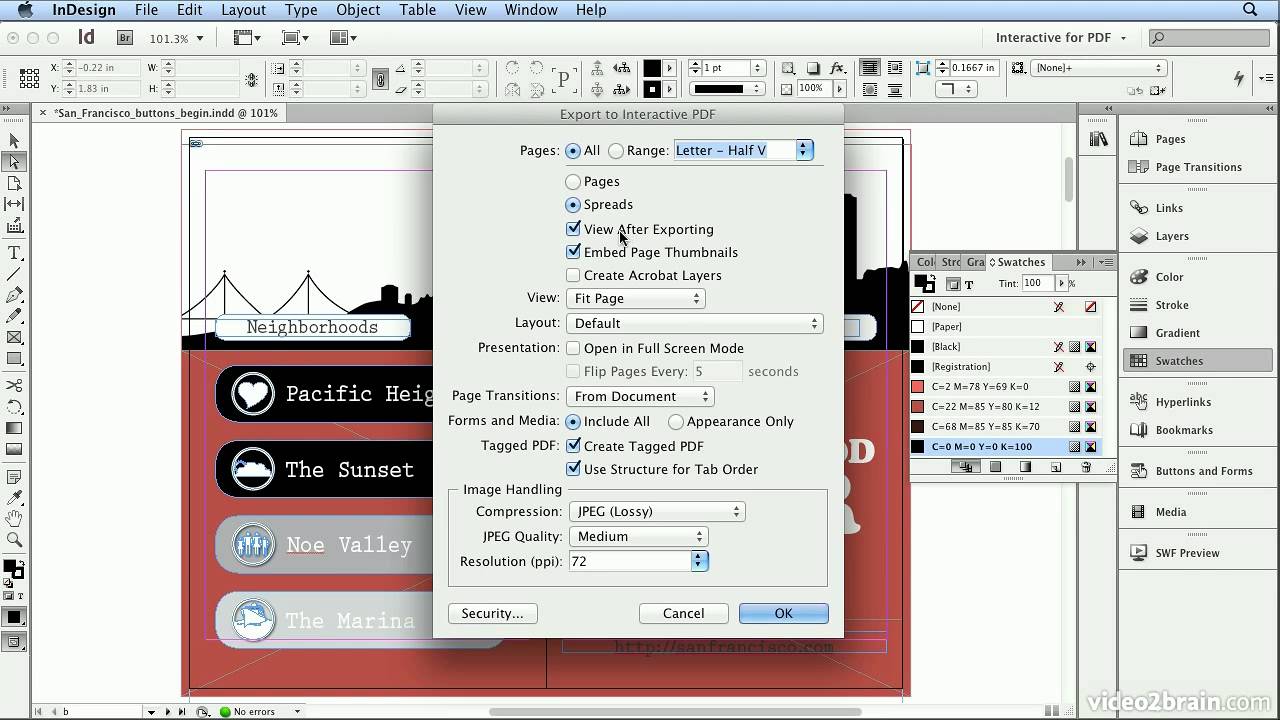The width and height of the screenshot is (1280, 720).
Task: Select Appearance Only radio button
Action: point(676,422)
